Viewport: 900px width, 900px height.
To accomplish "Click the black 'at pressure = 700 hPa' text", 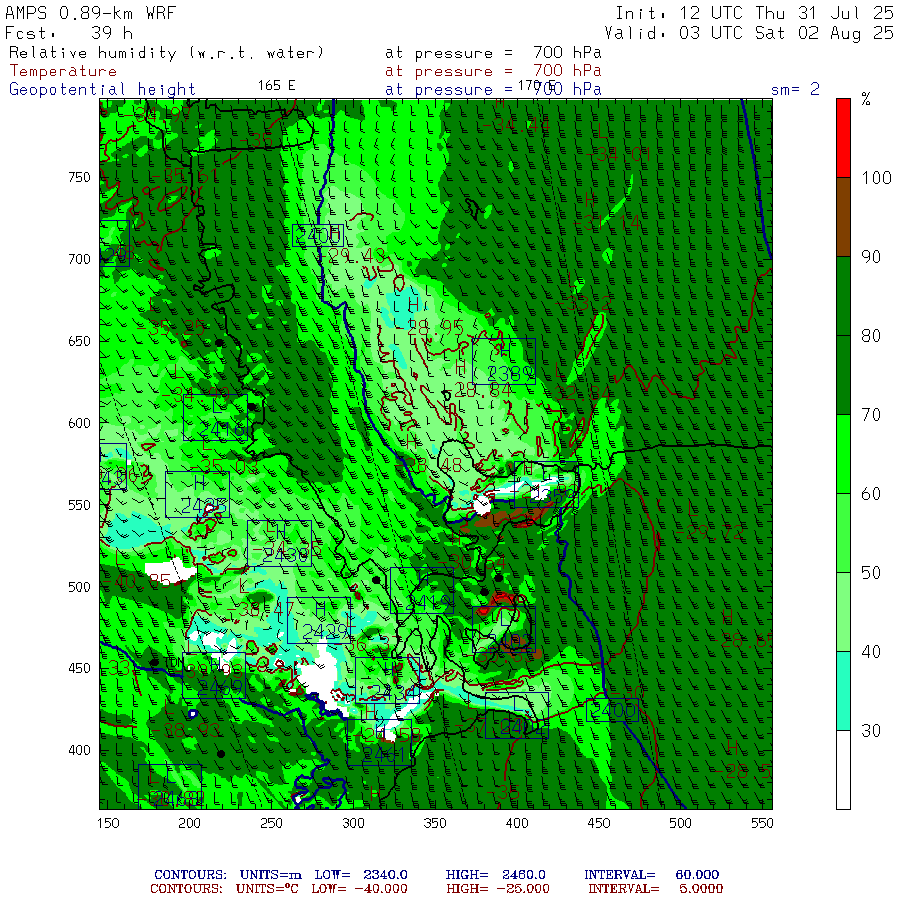I will click(493, 53).
